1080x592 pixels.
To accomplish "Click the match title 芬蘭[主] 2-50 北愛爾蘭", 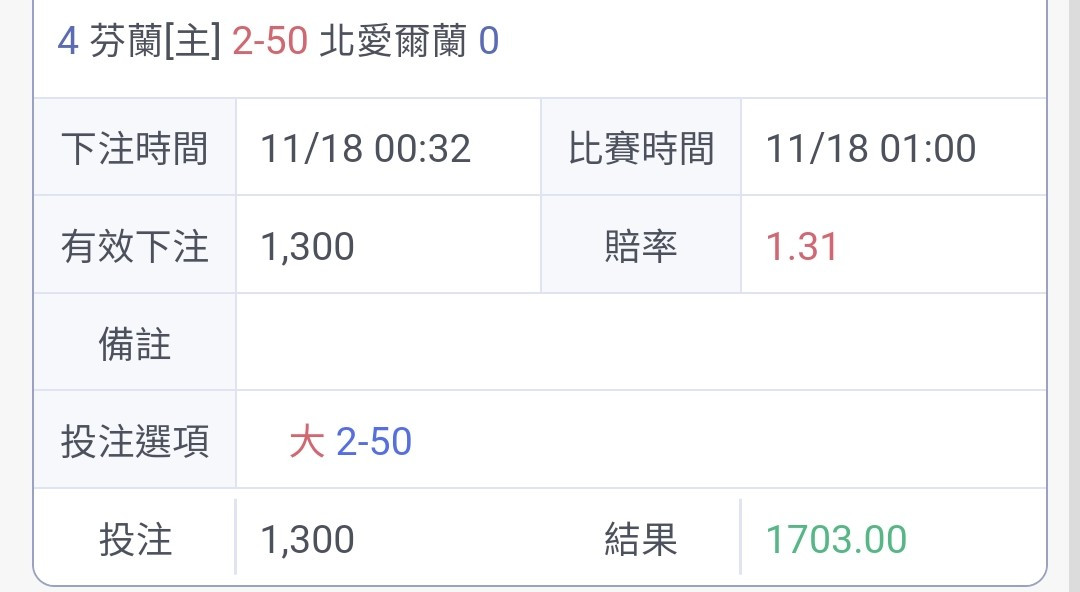I will [278, 41].
